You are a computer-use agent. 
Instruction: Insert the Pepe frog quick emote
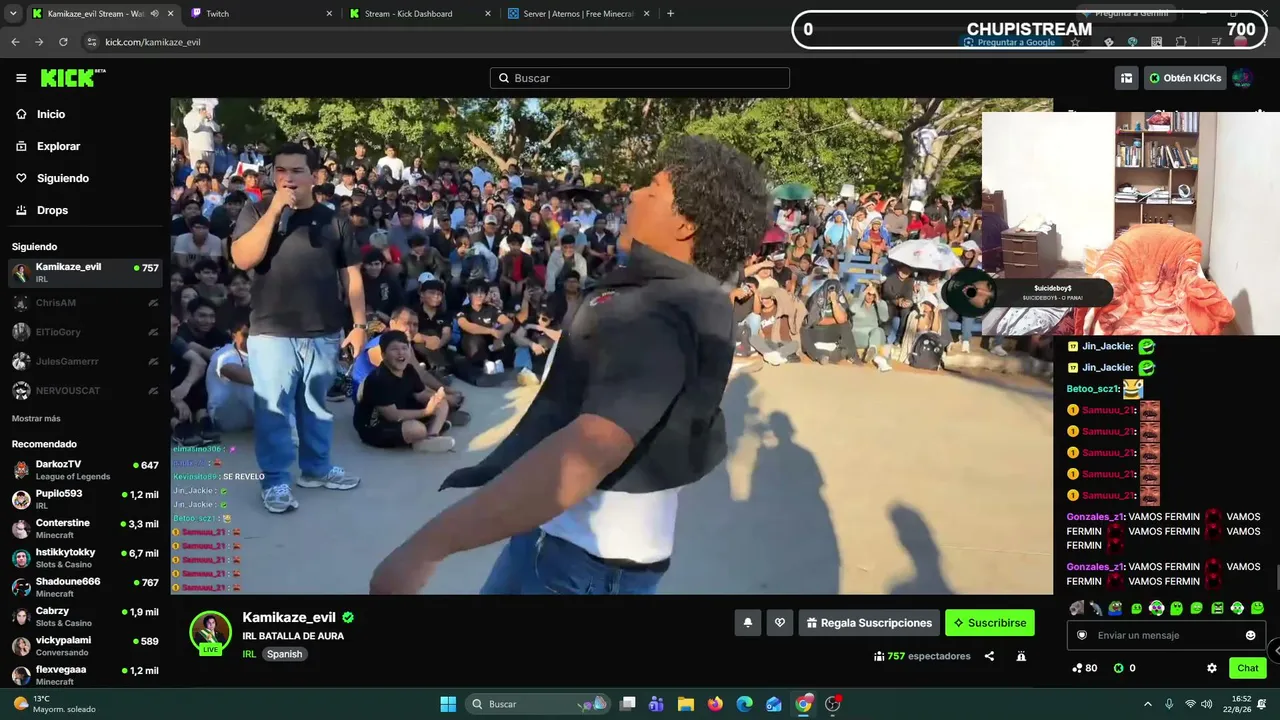click(1116, 608)
